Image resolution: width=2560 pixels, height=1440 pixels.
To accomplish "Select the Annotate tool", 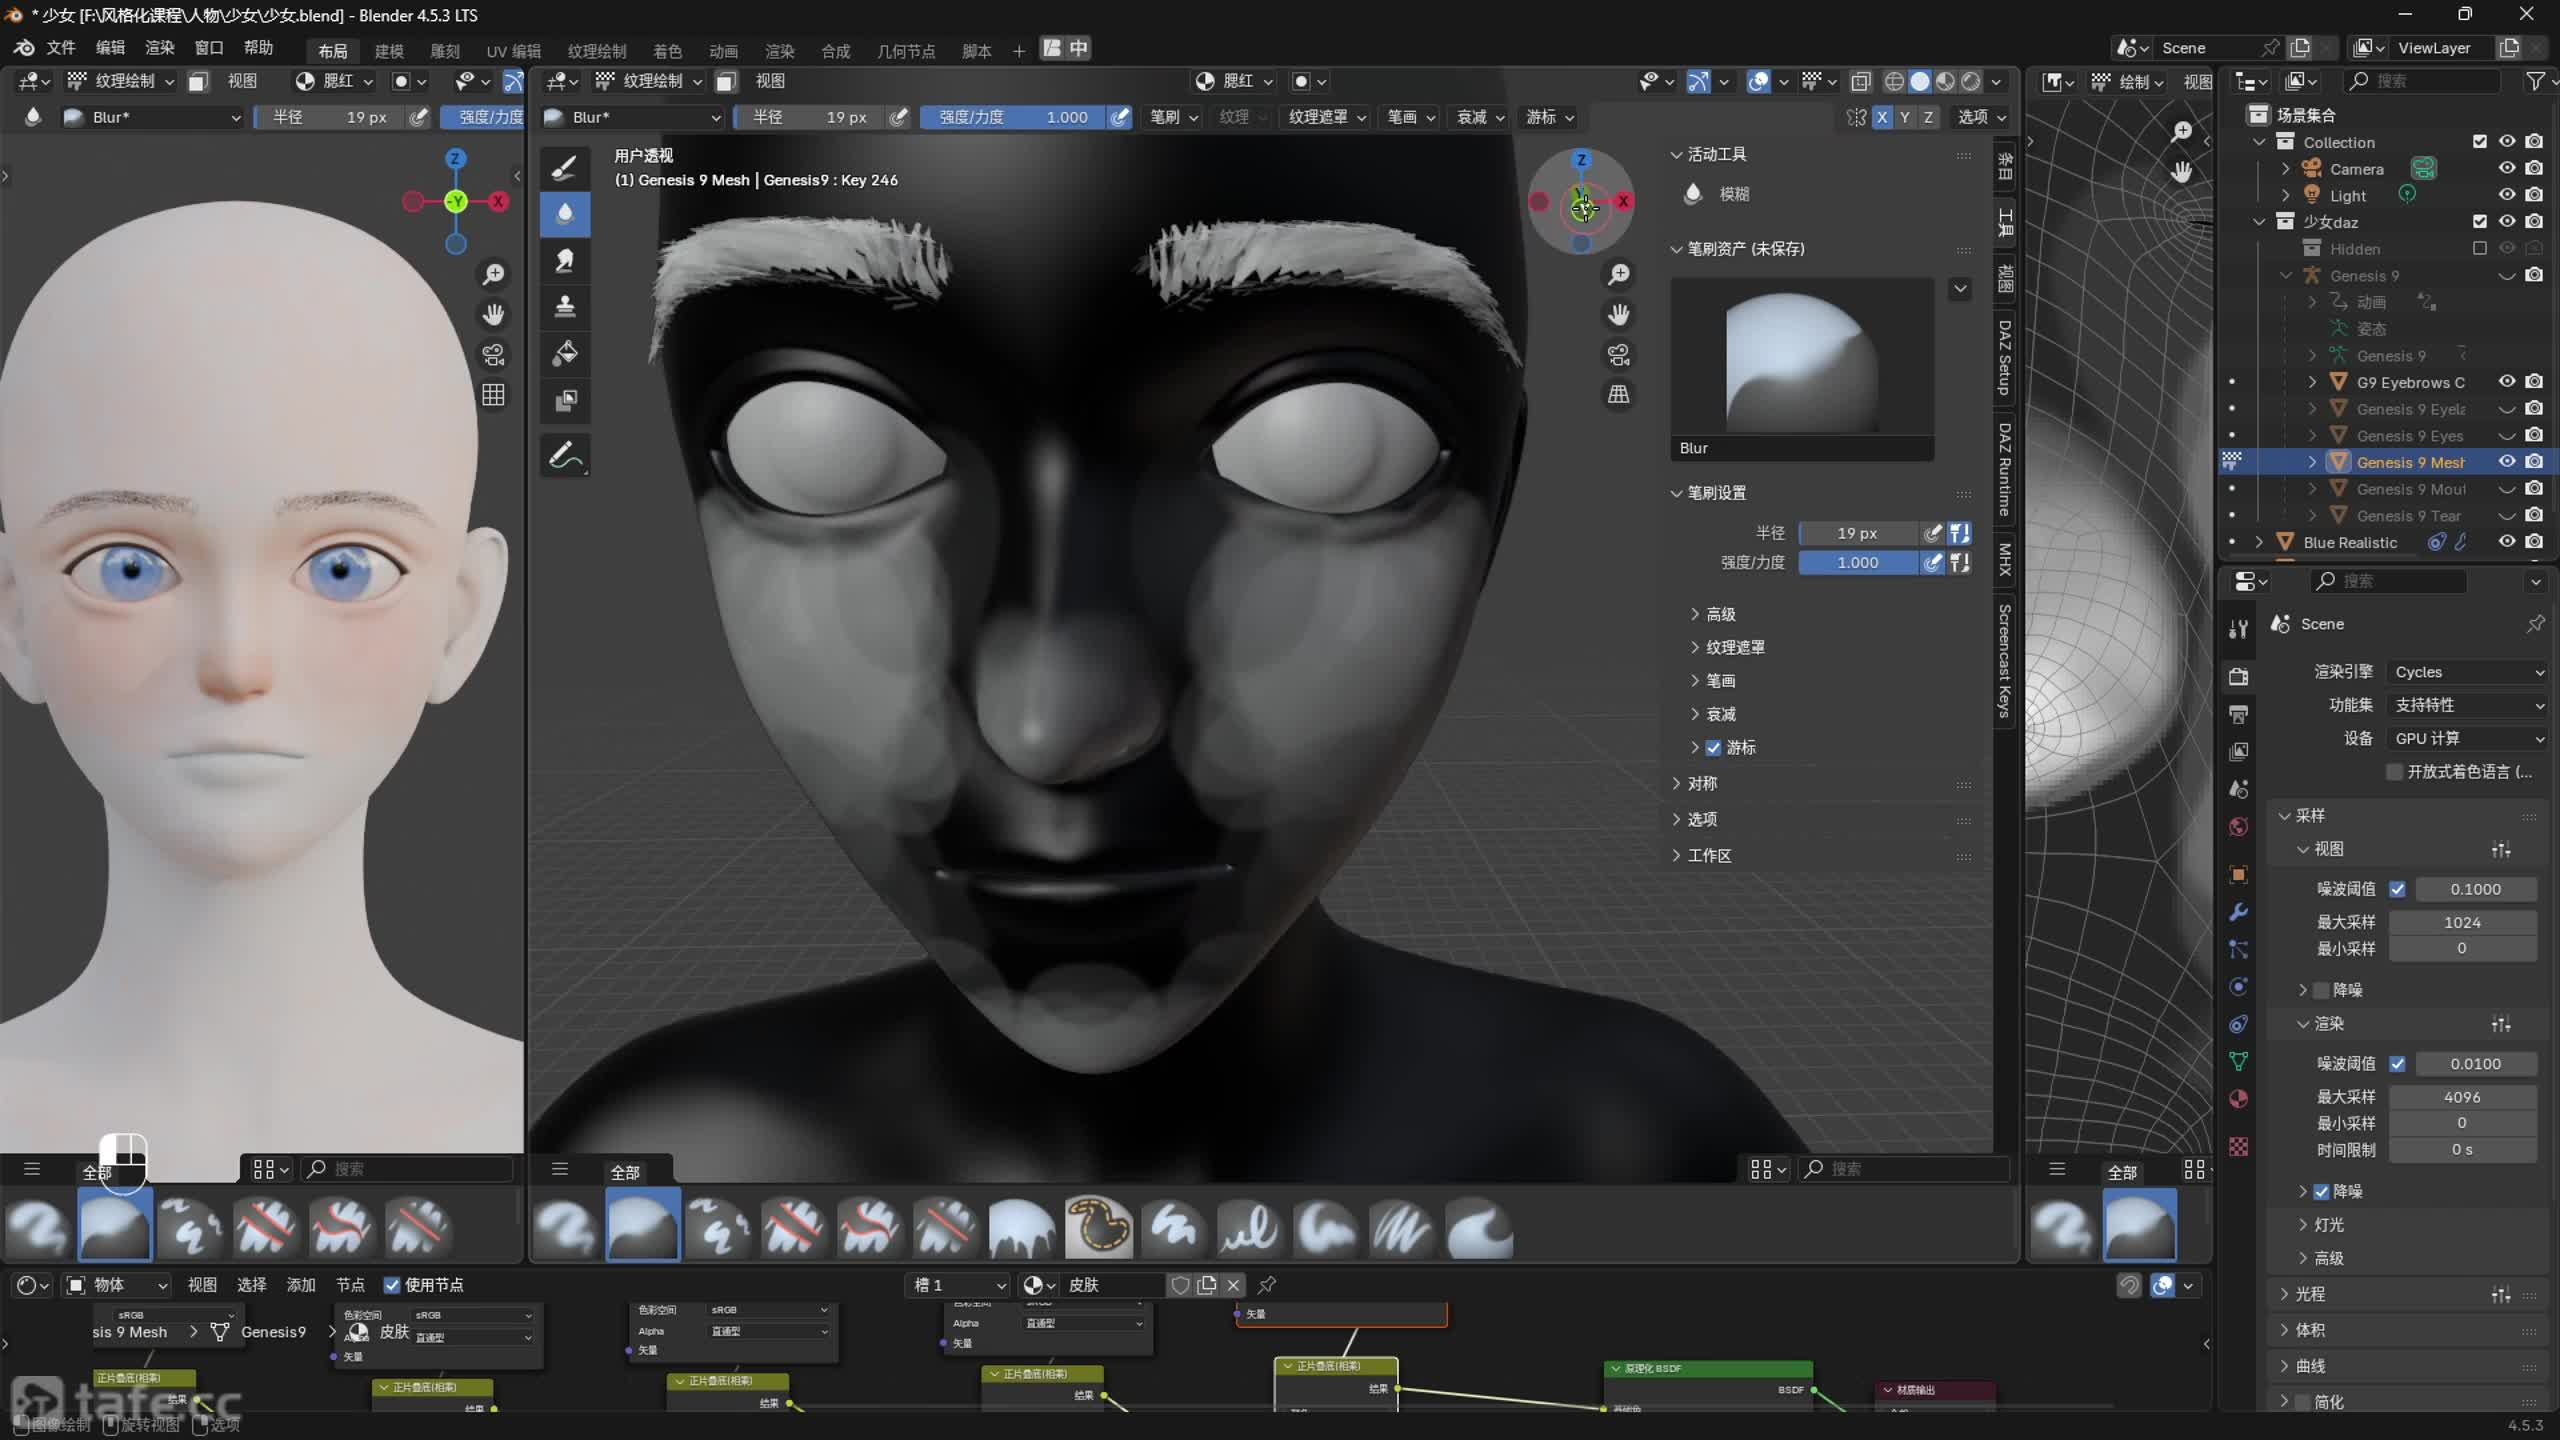I will [565, 456].
